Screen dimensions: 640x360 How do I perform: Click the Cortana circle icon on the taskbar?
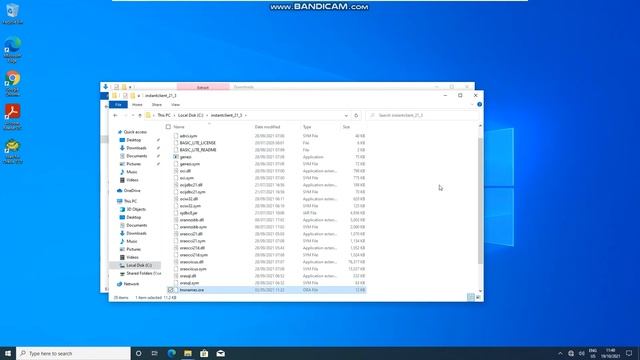(x=138, y=353)
